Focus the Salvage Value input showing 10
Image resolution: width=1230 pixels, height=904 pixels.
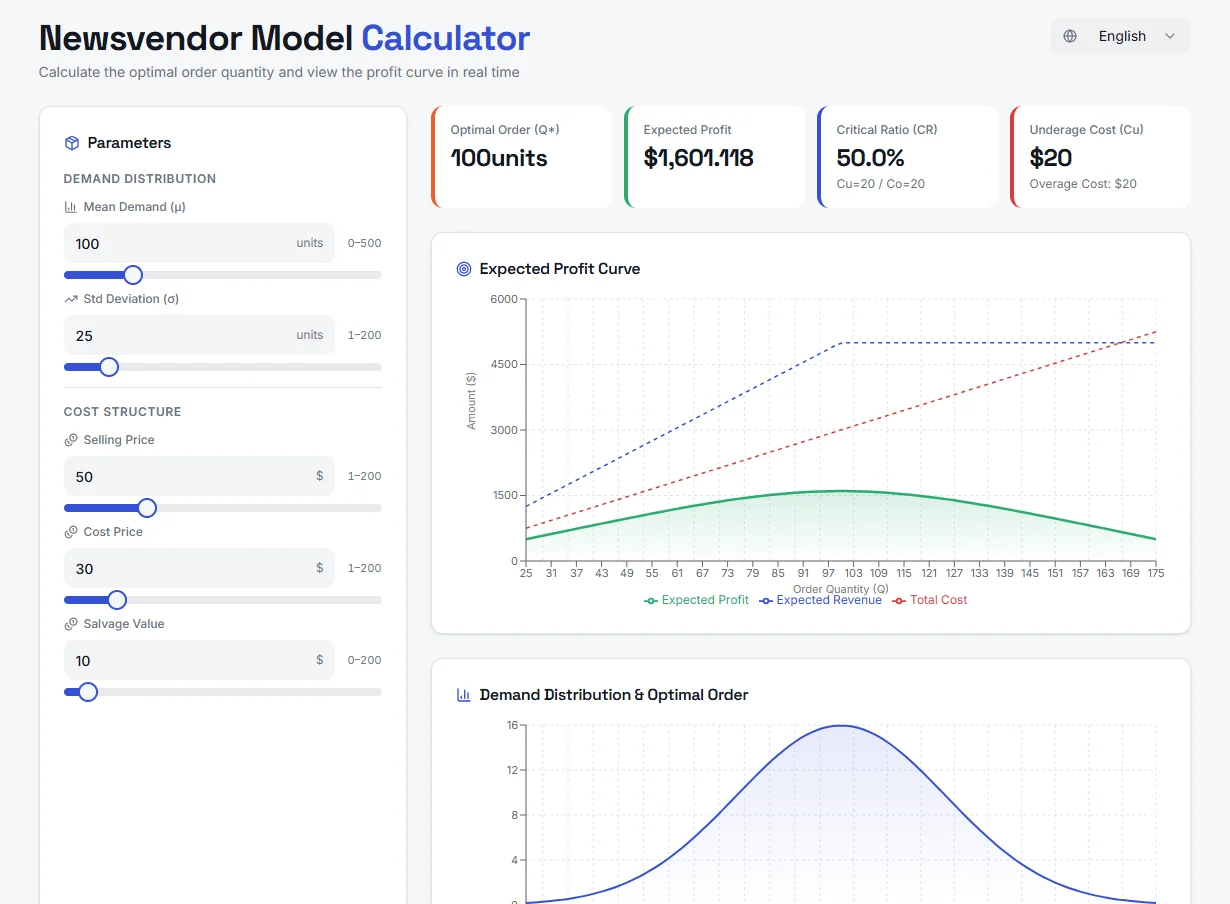199,660
